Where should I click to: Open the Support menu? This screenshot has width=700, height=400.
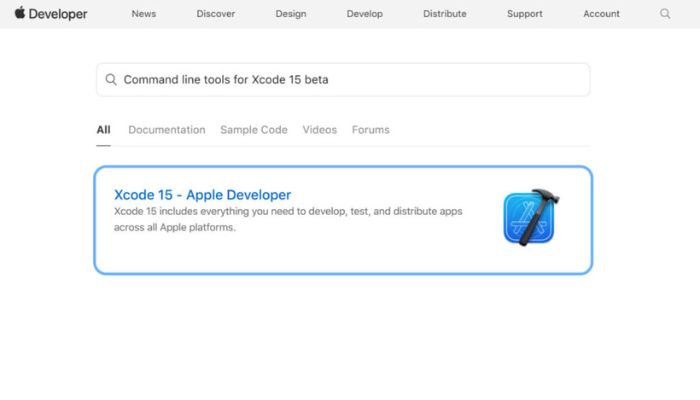coord(525,14)
